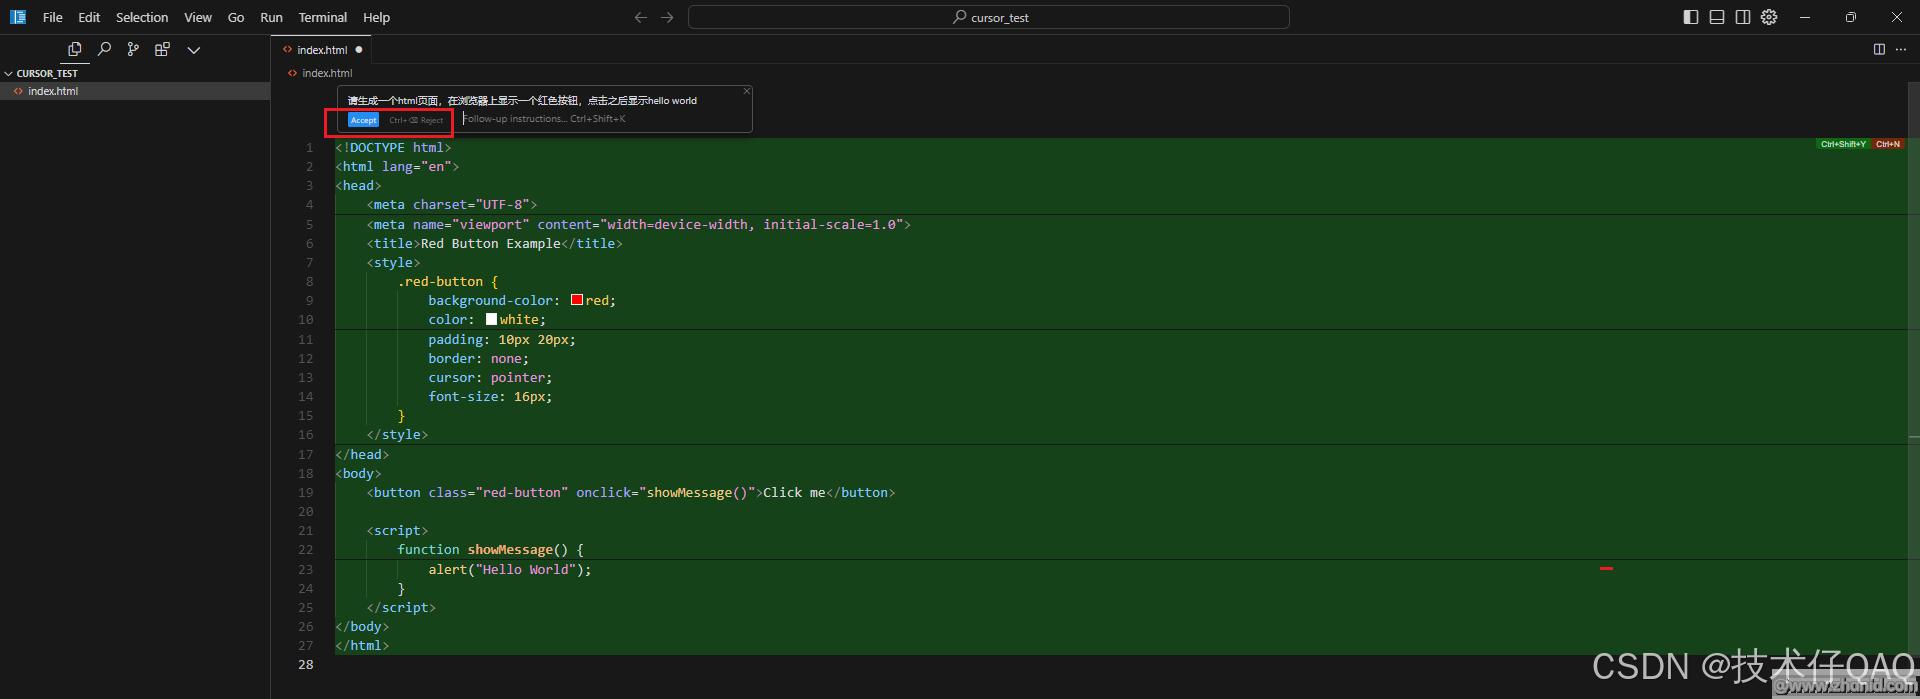Toggle the bottom panel layout
This screenshot has width=1920, height=699.
(x=1717, y=17)
